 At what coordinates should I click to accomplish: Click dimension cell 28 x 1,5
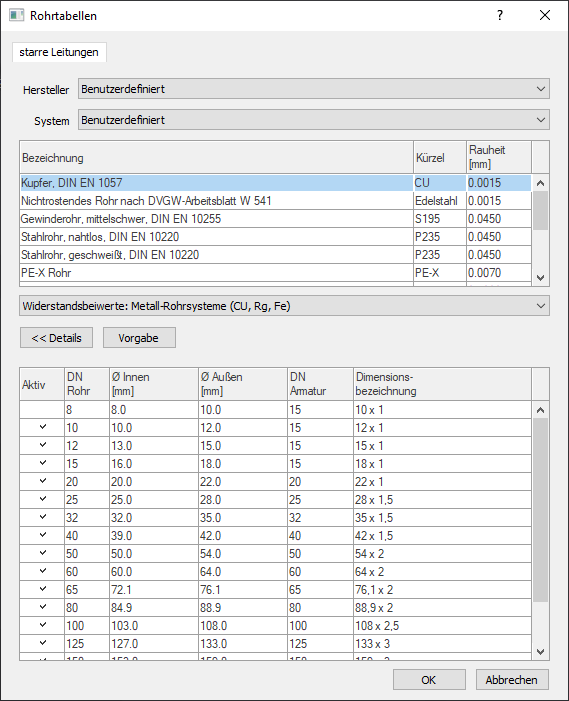pos(443,499)
